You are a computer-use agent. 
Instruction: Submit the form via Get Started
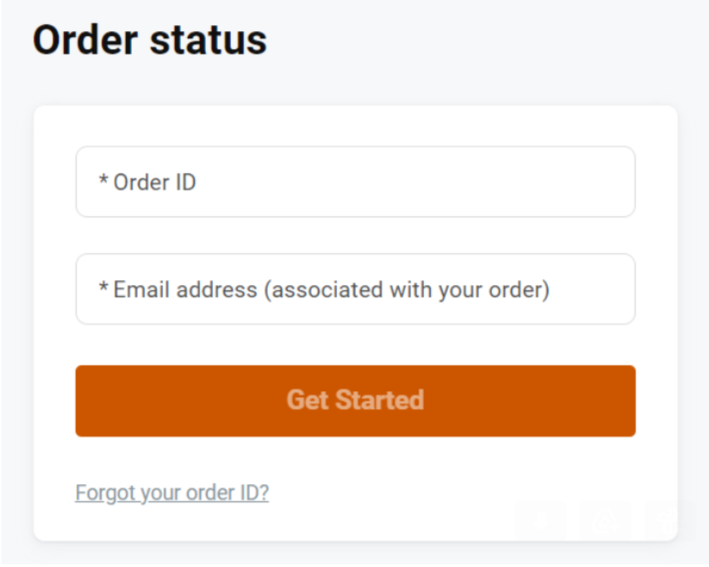(x=355, y=401)
